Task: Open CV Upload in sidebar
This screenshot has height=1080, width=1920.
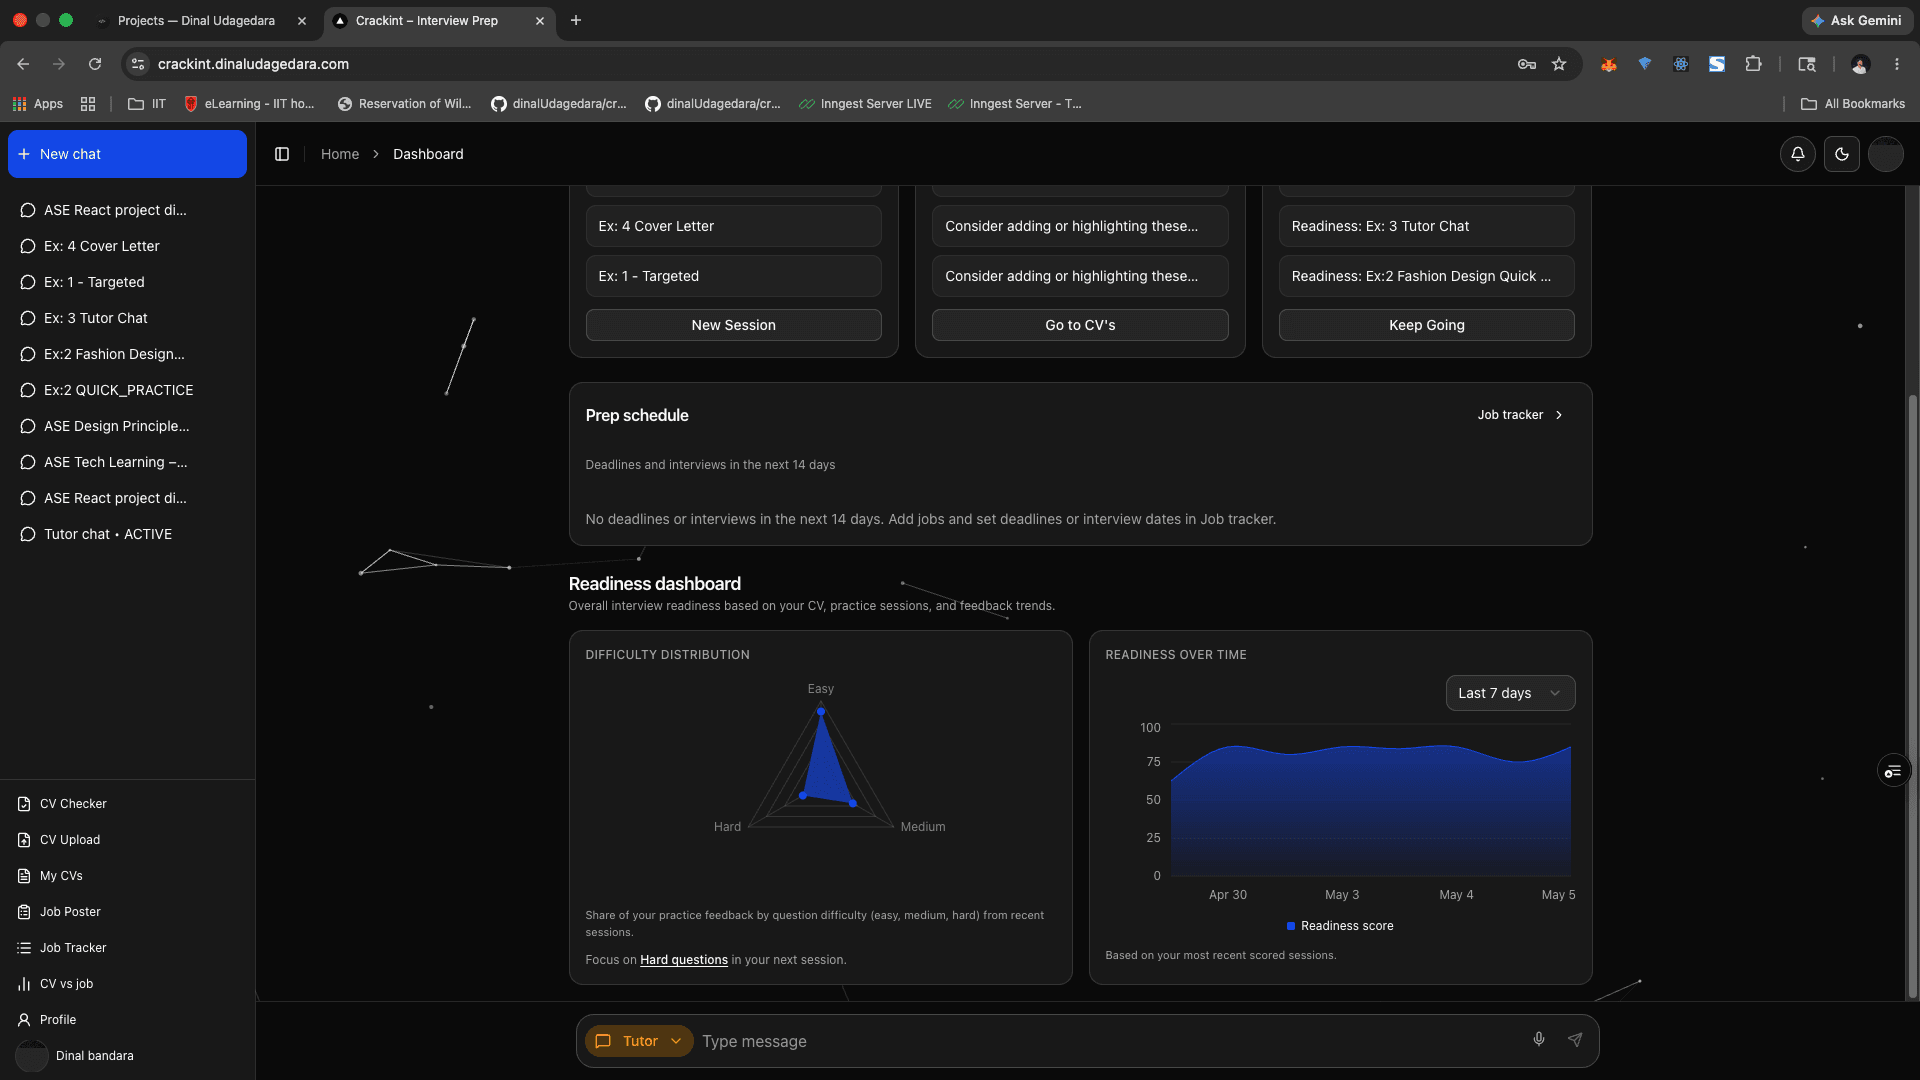Action: pos(127,840)
